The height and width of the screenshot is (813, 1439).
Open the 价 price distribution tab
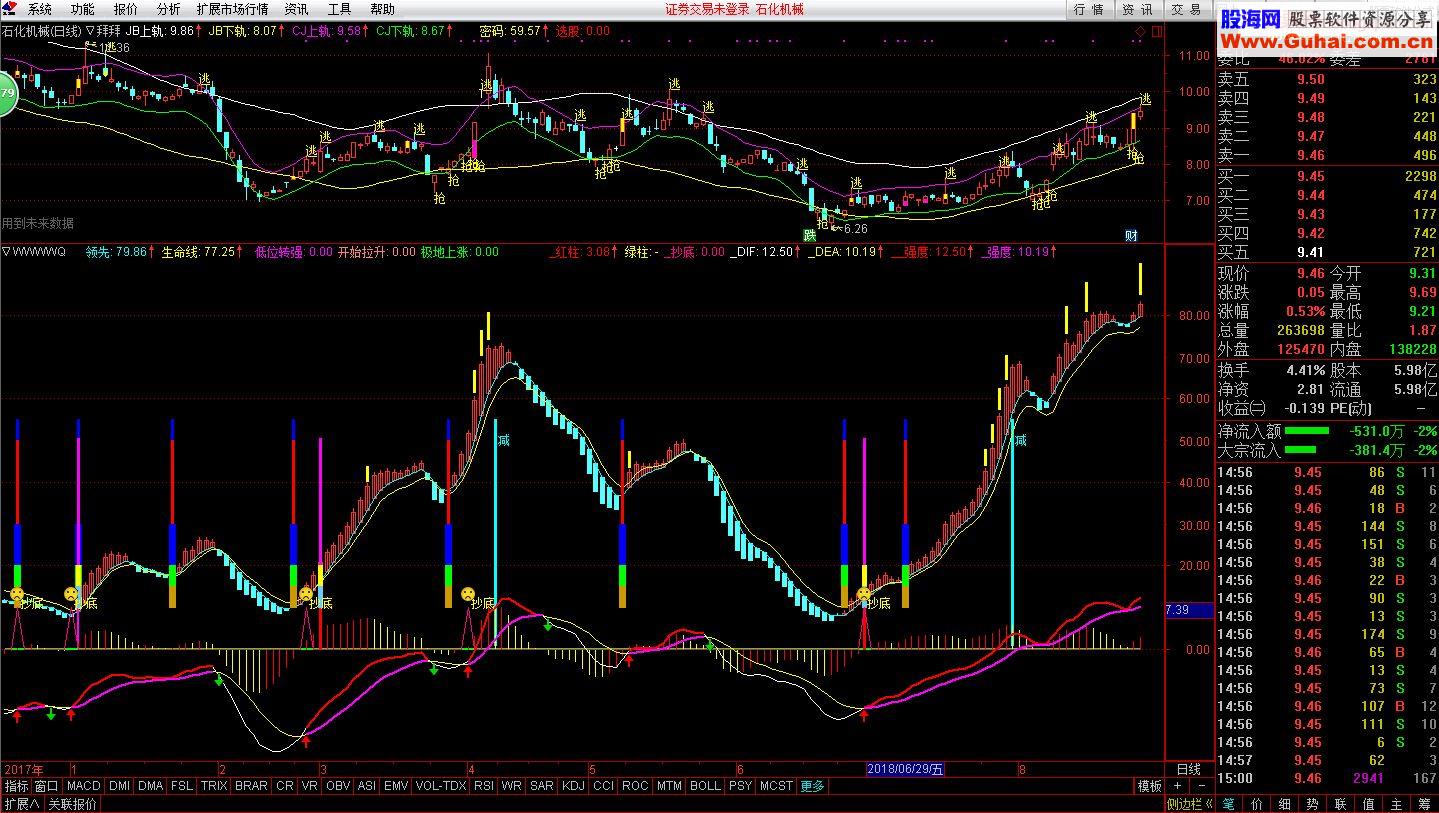click(x=1257, y=803)
